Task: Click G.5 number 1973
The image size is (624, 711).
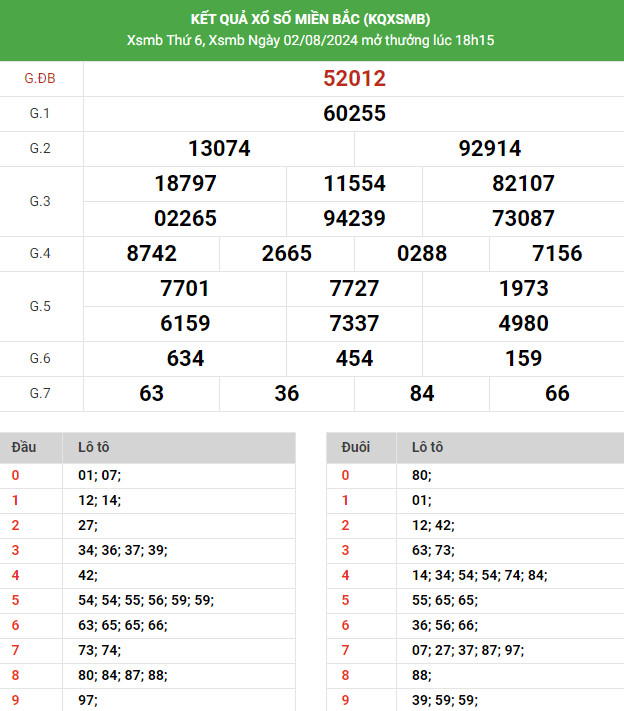Action: point(523,288)
